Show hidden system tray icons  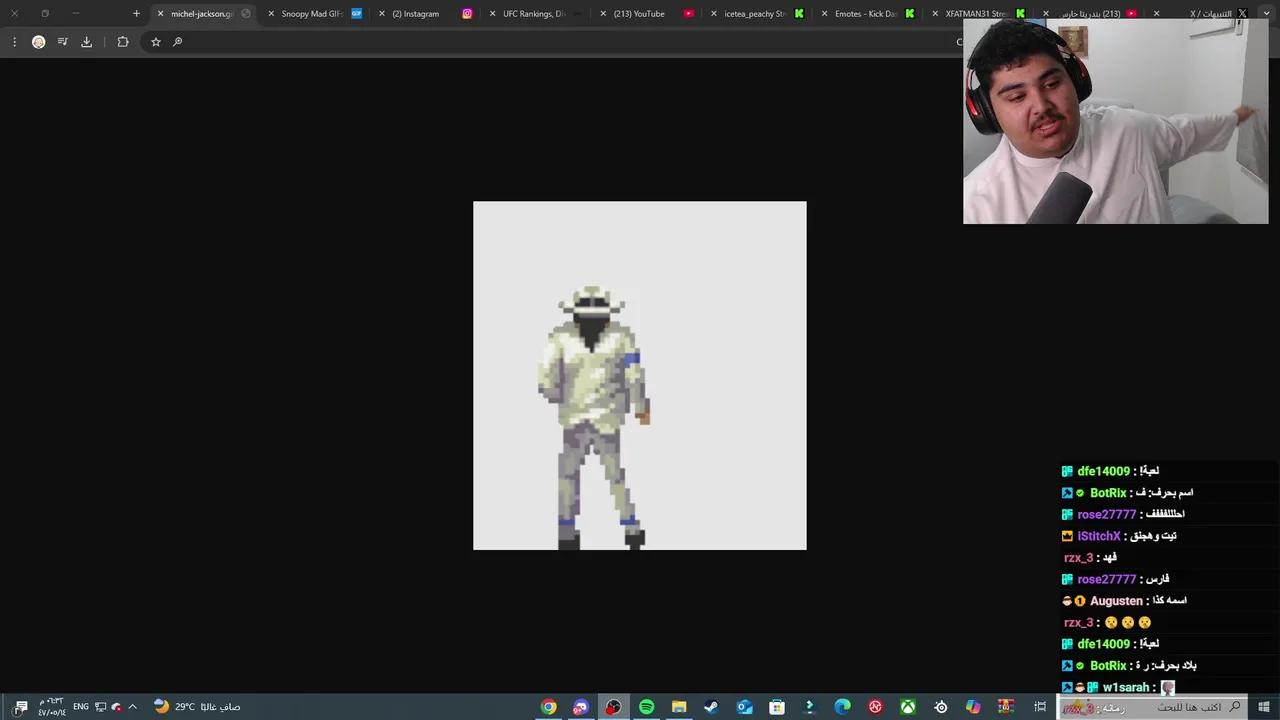(x=132, y=707)
